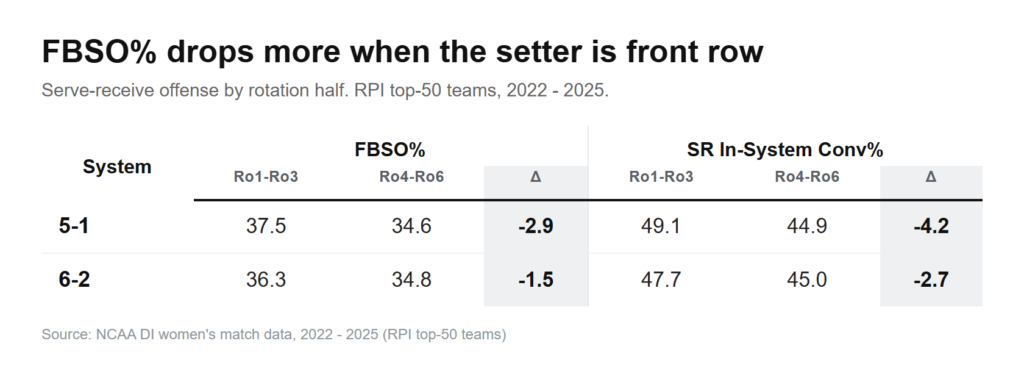
Task: Select the Ro1-Ro3 header under FBSO%
Action: [x=266, y=176]
